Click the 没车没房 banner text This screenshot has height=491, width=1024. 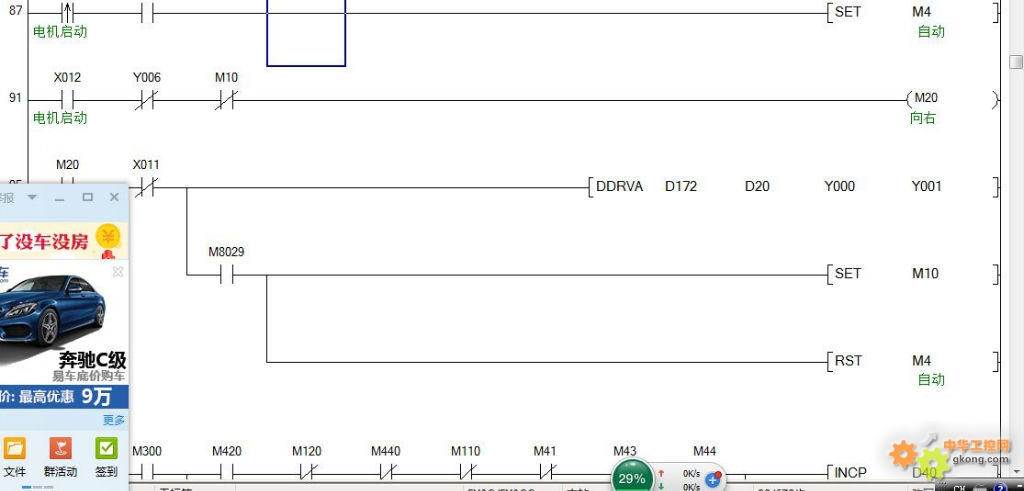point(44,241)
